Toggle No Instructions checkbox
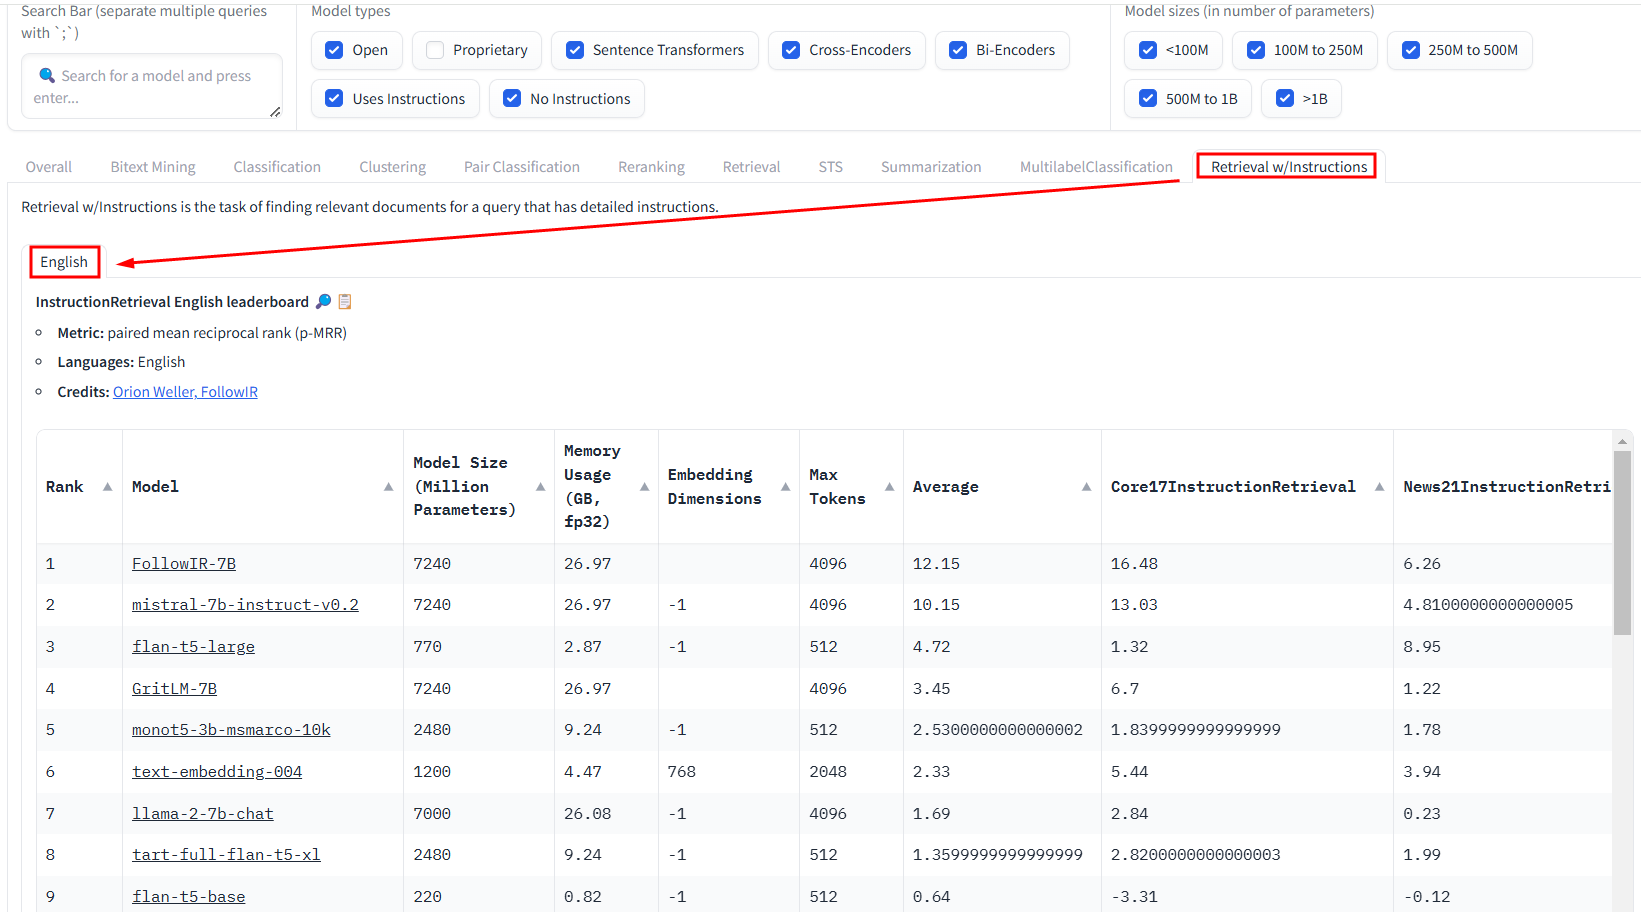This screenshot has width=1641, height=912. coord(512,98)
